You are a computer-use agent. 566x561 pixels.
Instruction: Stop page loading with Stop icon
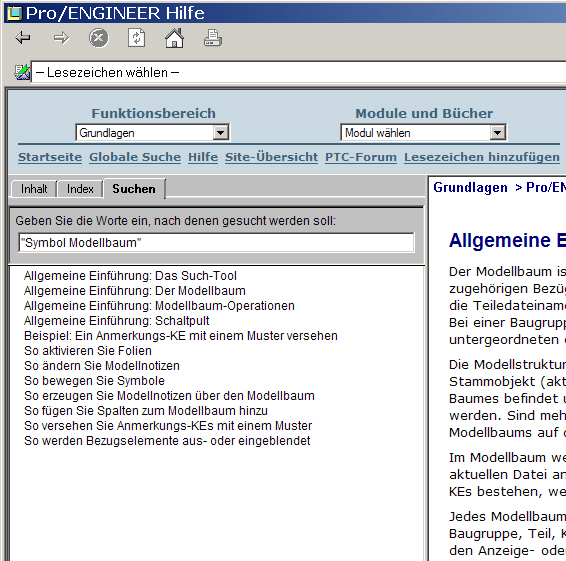[99, 38]
